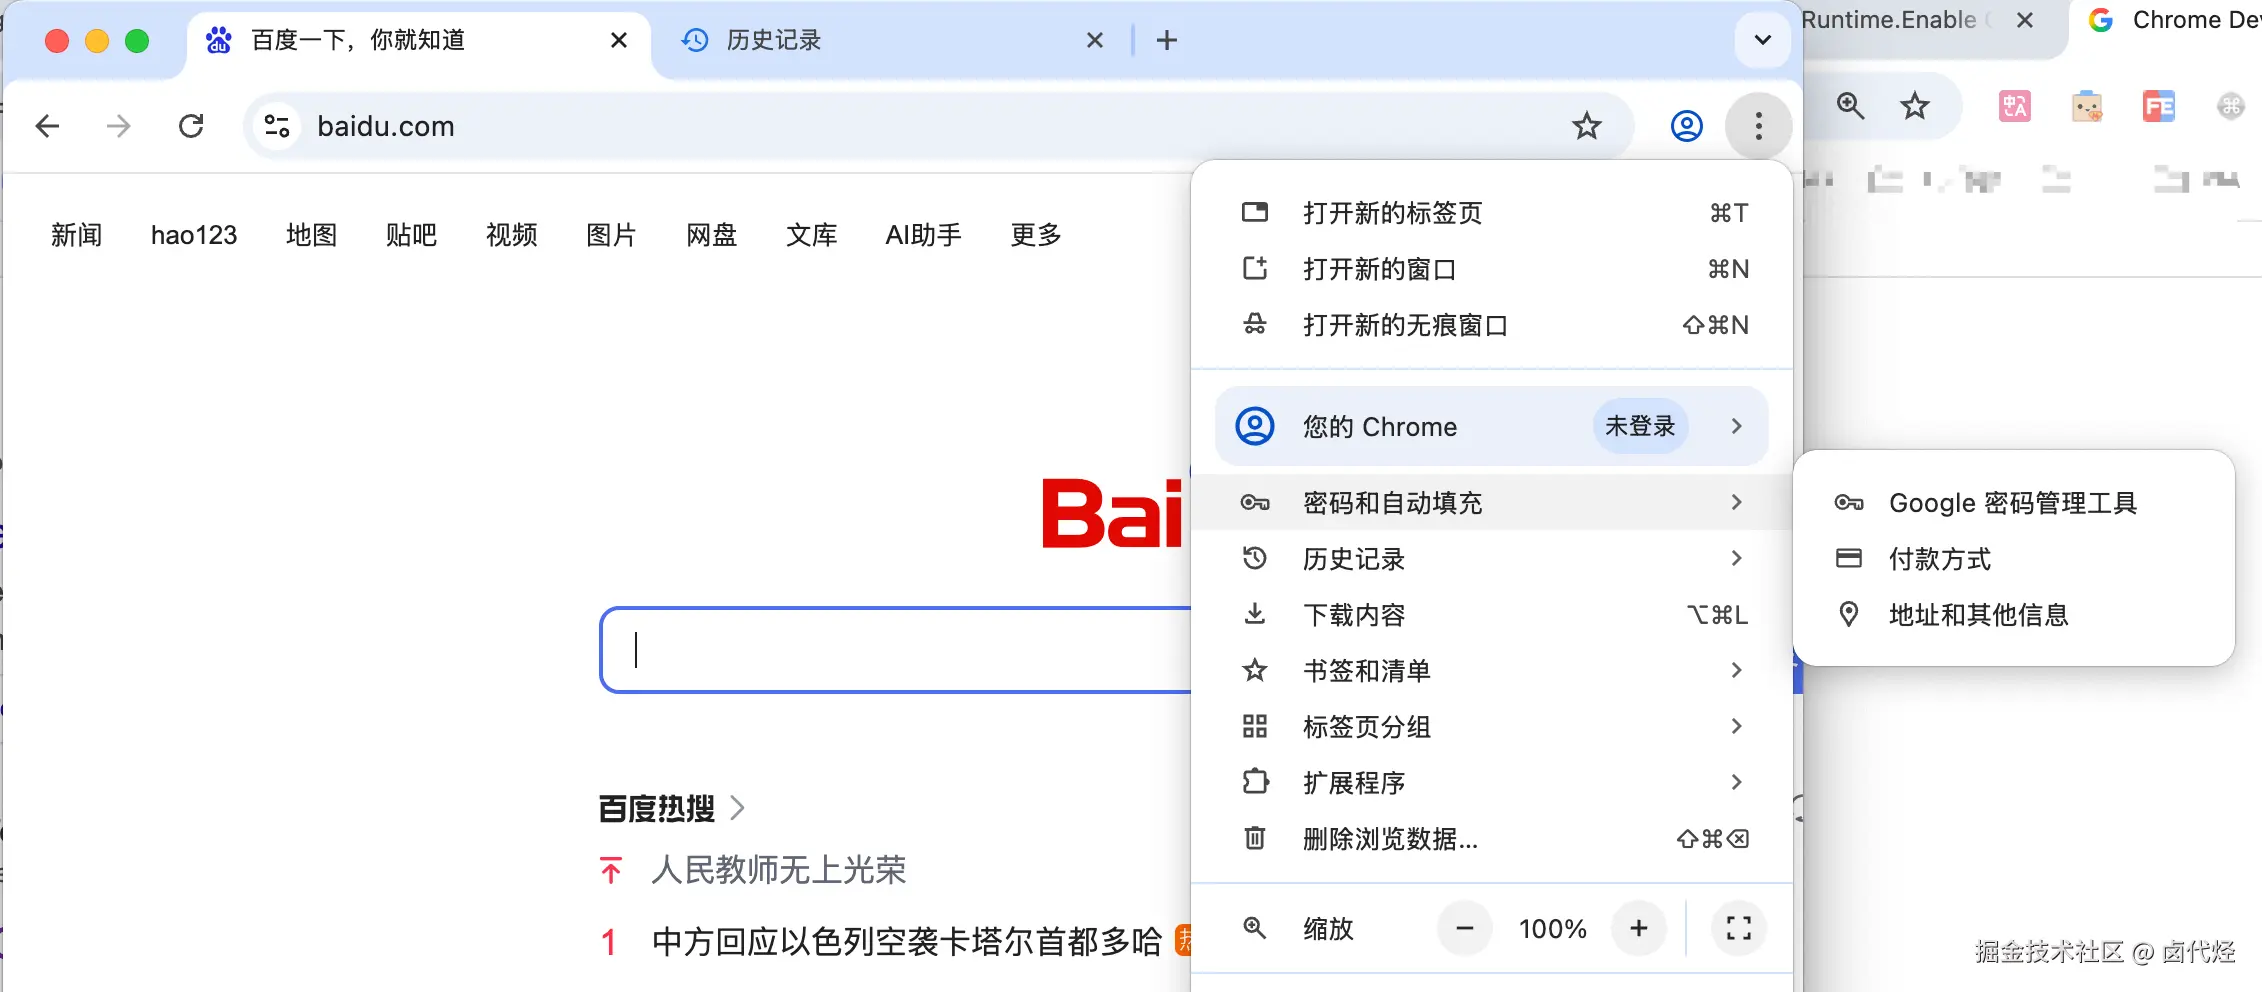
Task: Select 付款方式 from submenu
Action: coord(2013,558)
